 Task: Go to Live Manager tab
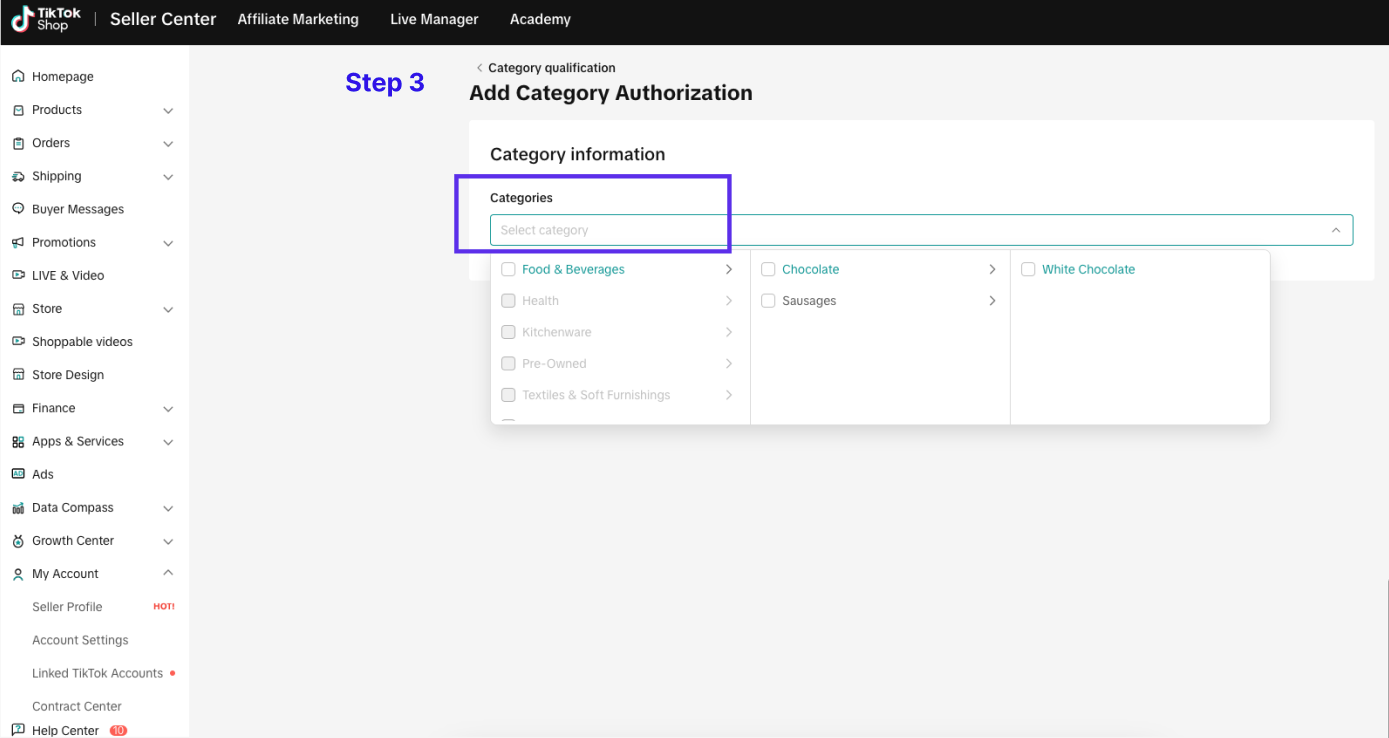[x=434, y=19]
